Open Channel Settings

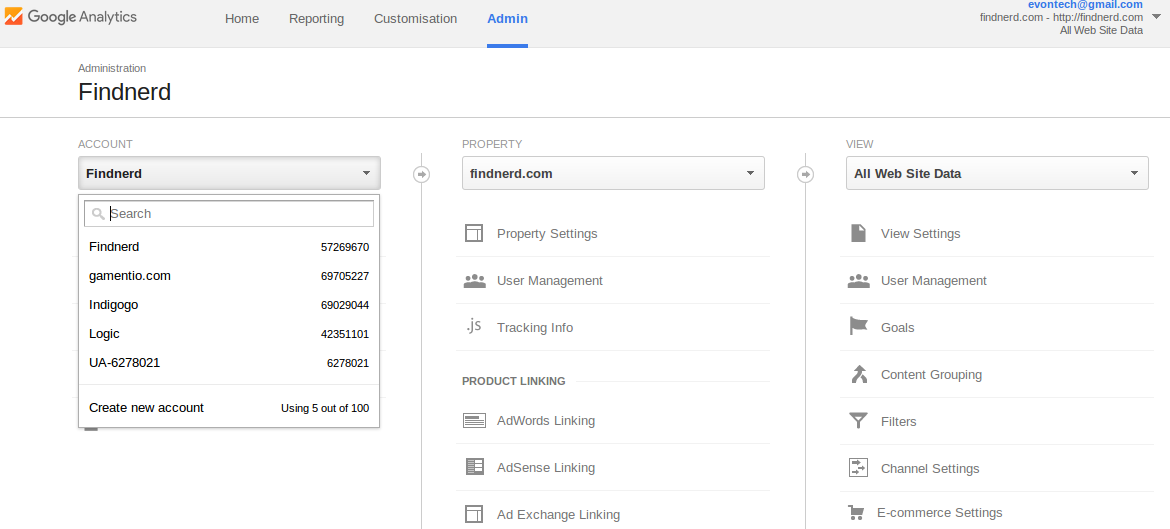[930, 469]
